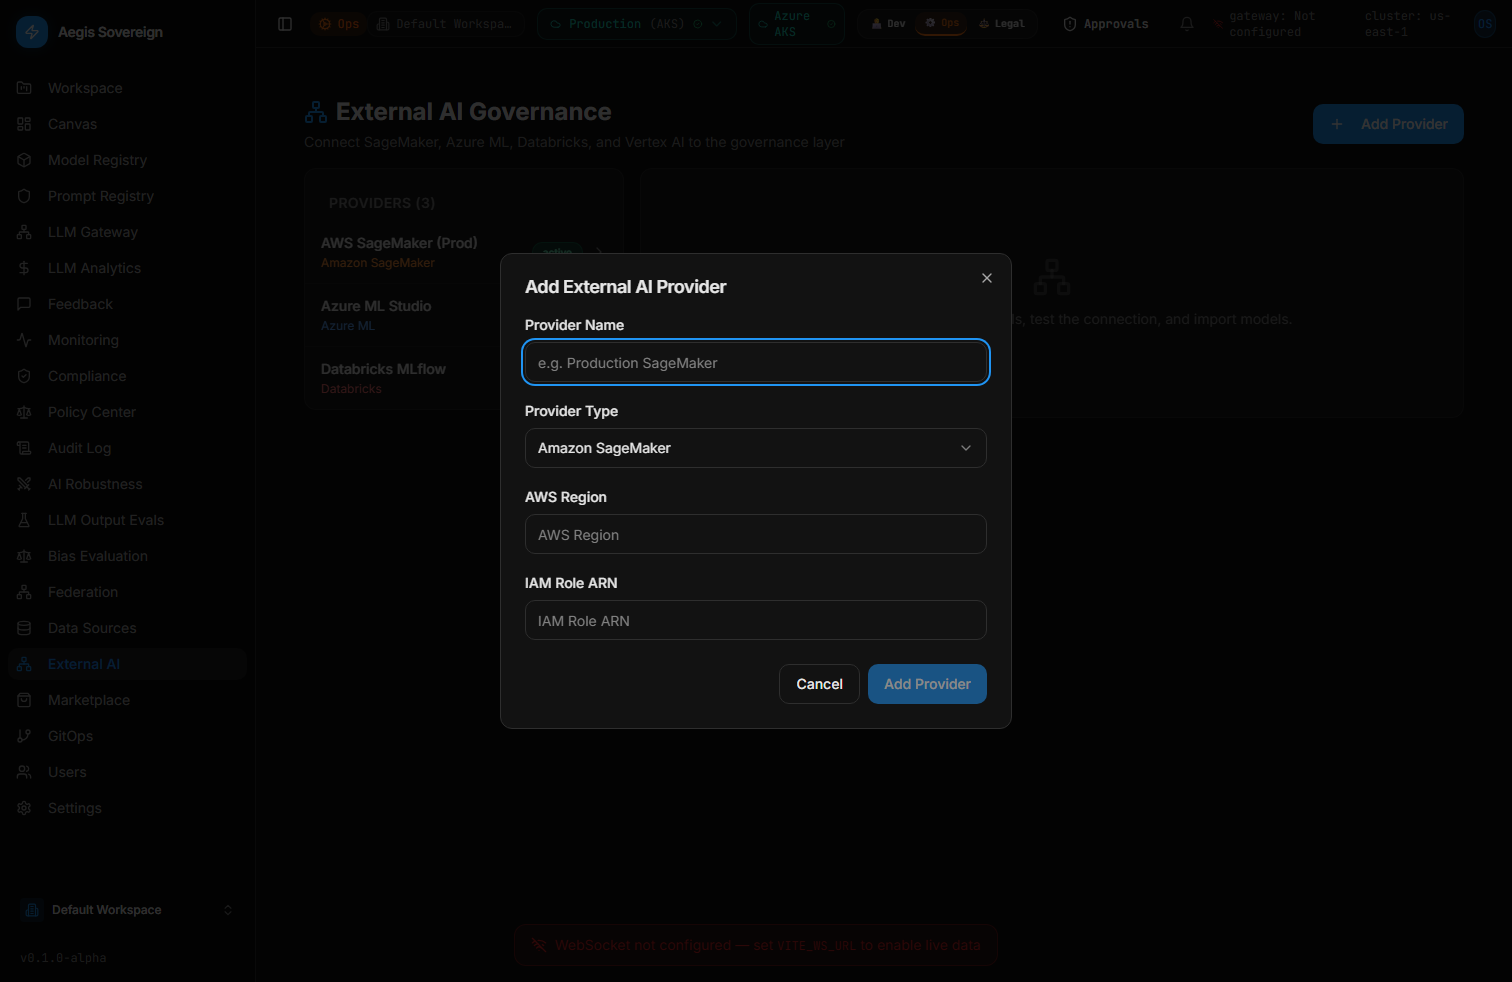
Task: Click the GitOps branch icon
Action: [24, 736]
